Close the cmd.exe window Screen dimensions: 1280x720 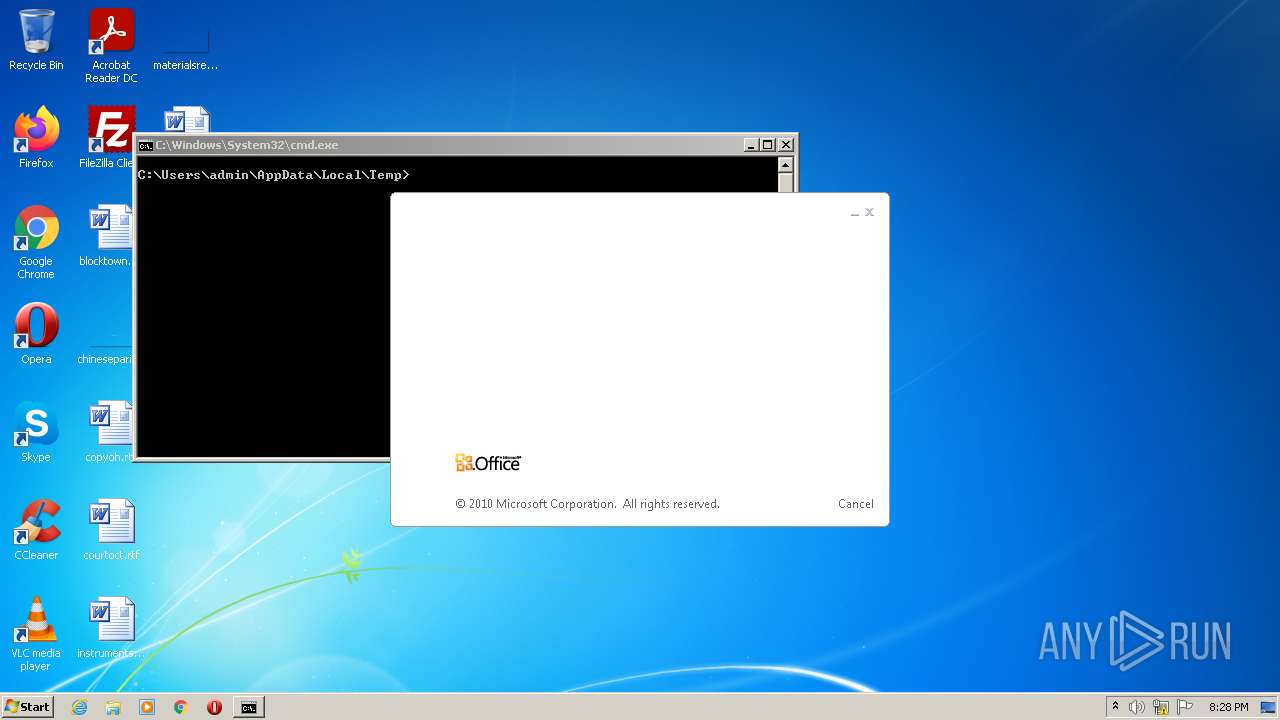click(x=786, y=145)
